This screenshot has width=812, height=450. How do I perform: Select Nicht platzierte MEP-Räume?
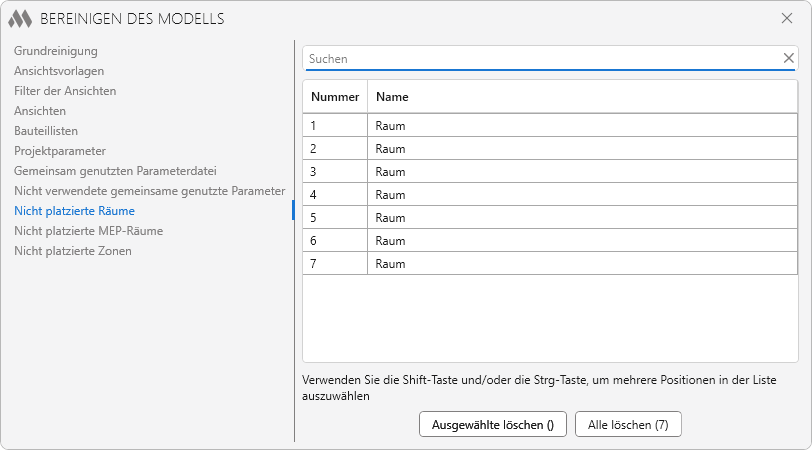pyautogui.click(x=88, y=231)
